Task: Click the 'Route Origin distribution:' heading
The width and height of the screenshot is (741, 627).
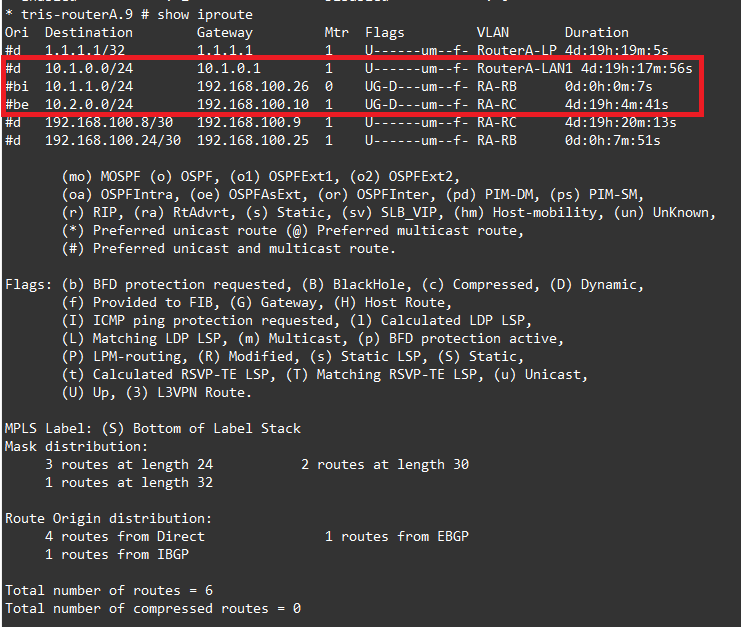Action: pyautogui.click(x=108, y=518)
